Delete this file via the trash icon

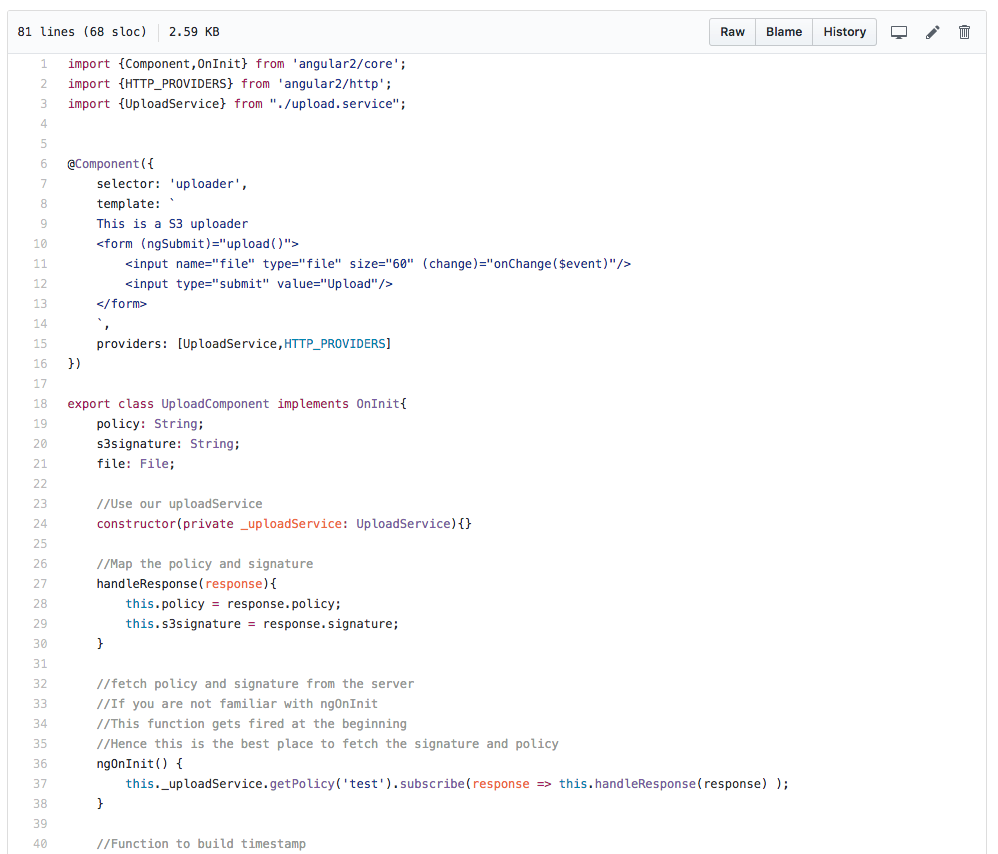[x=964, y=31]
